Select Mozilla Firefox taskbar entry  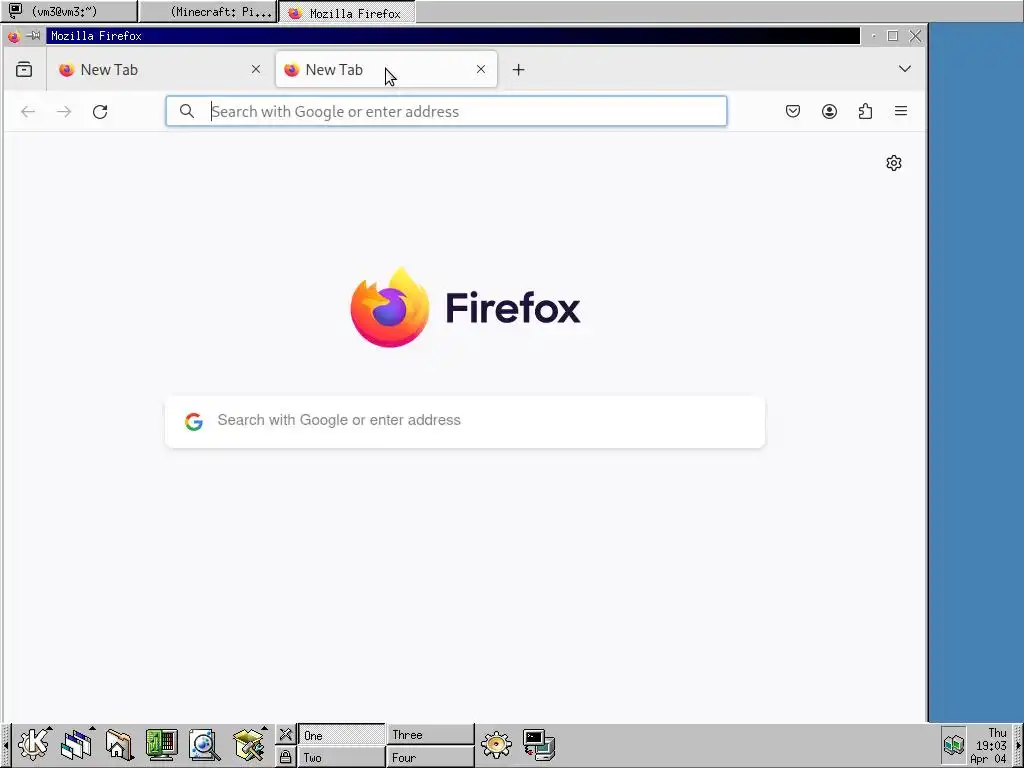tap(347, 12)
